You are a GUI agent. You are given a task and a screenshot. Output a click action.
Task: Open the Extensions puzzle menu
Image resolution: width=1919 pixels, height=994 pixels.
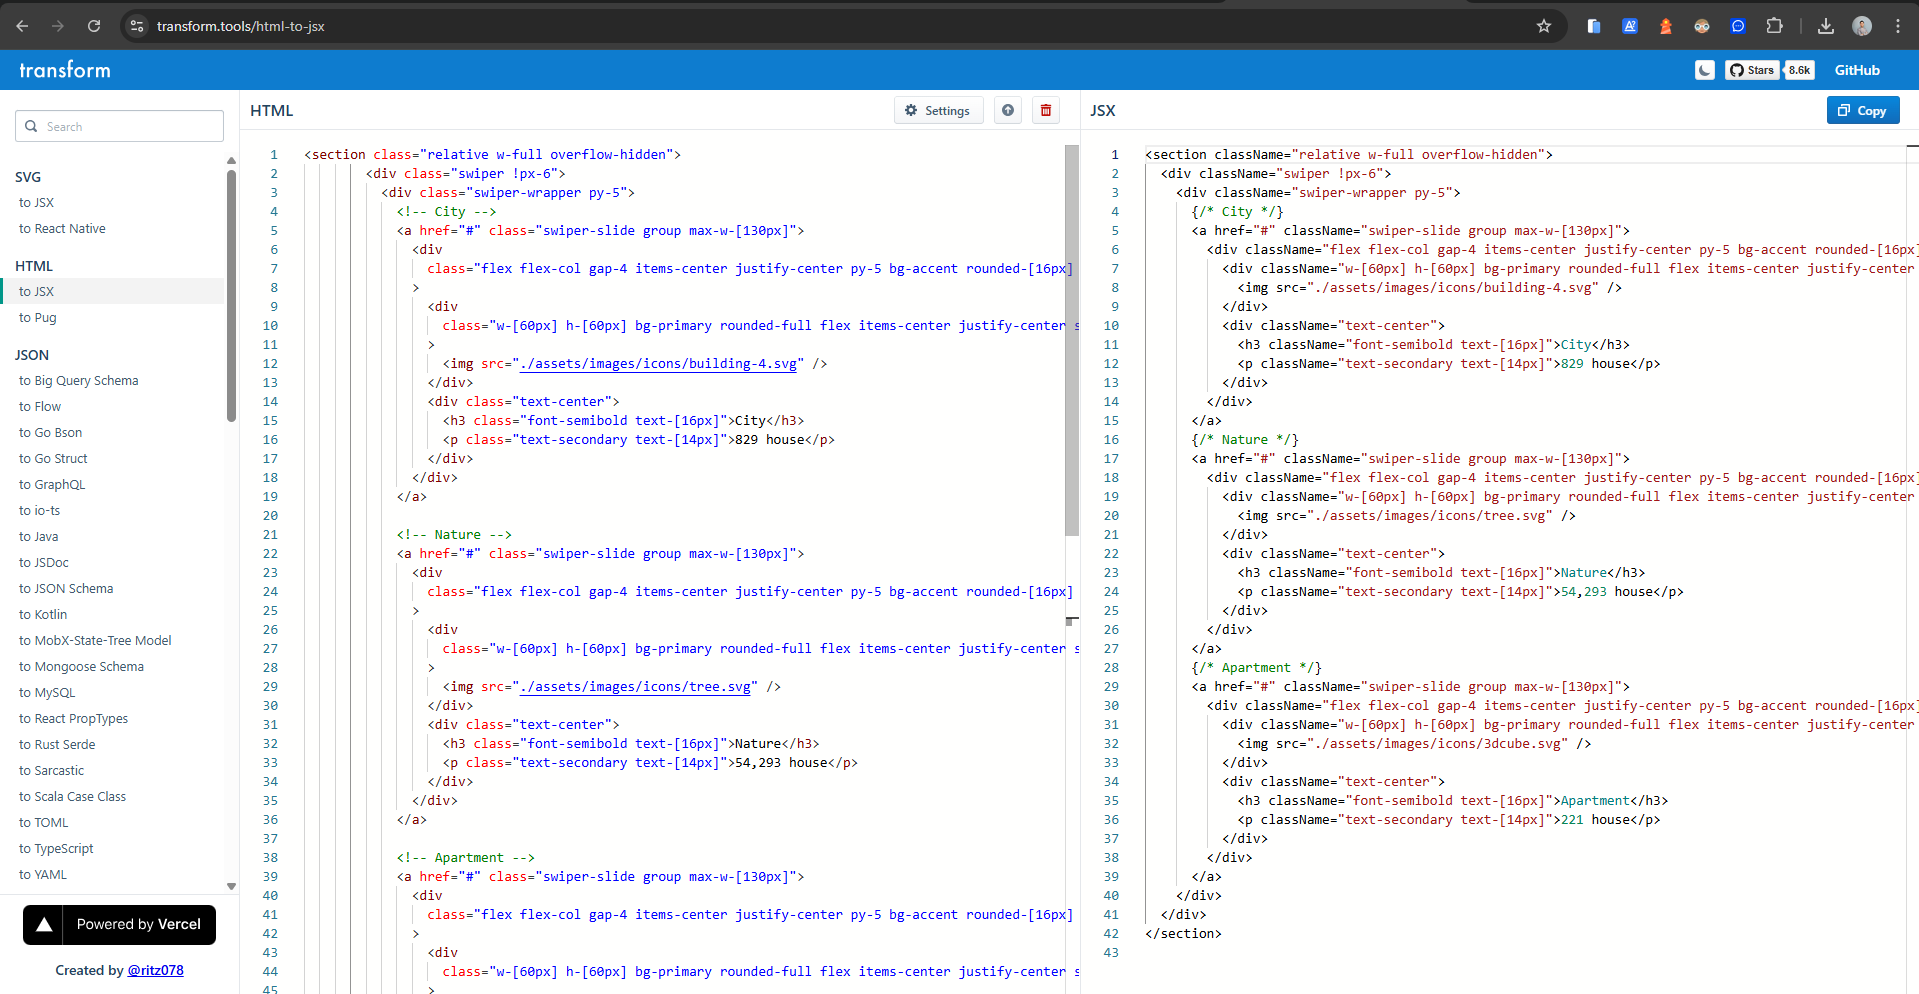point(1774,26)
